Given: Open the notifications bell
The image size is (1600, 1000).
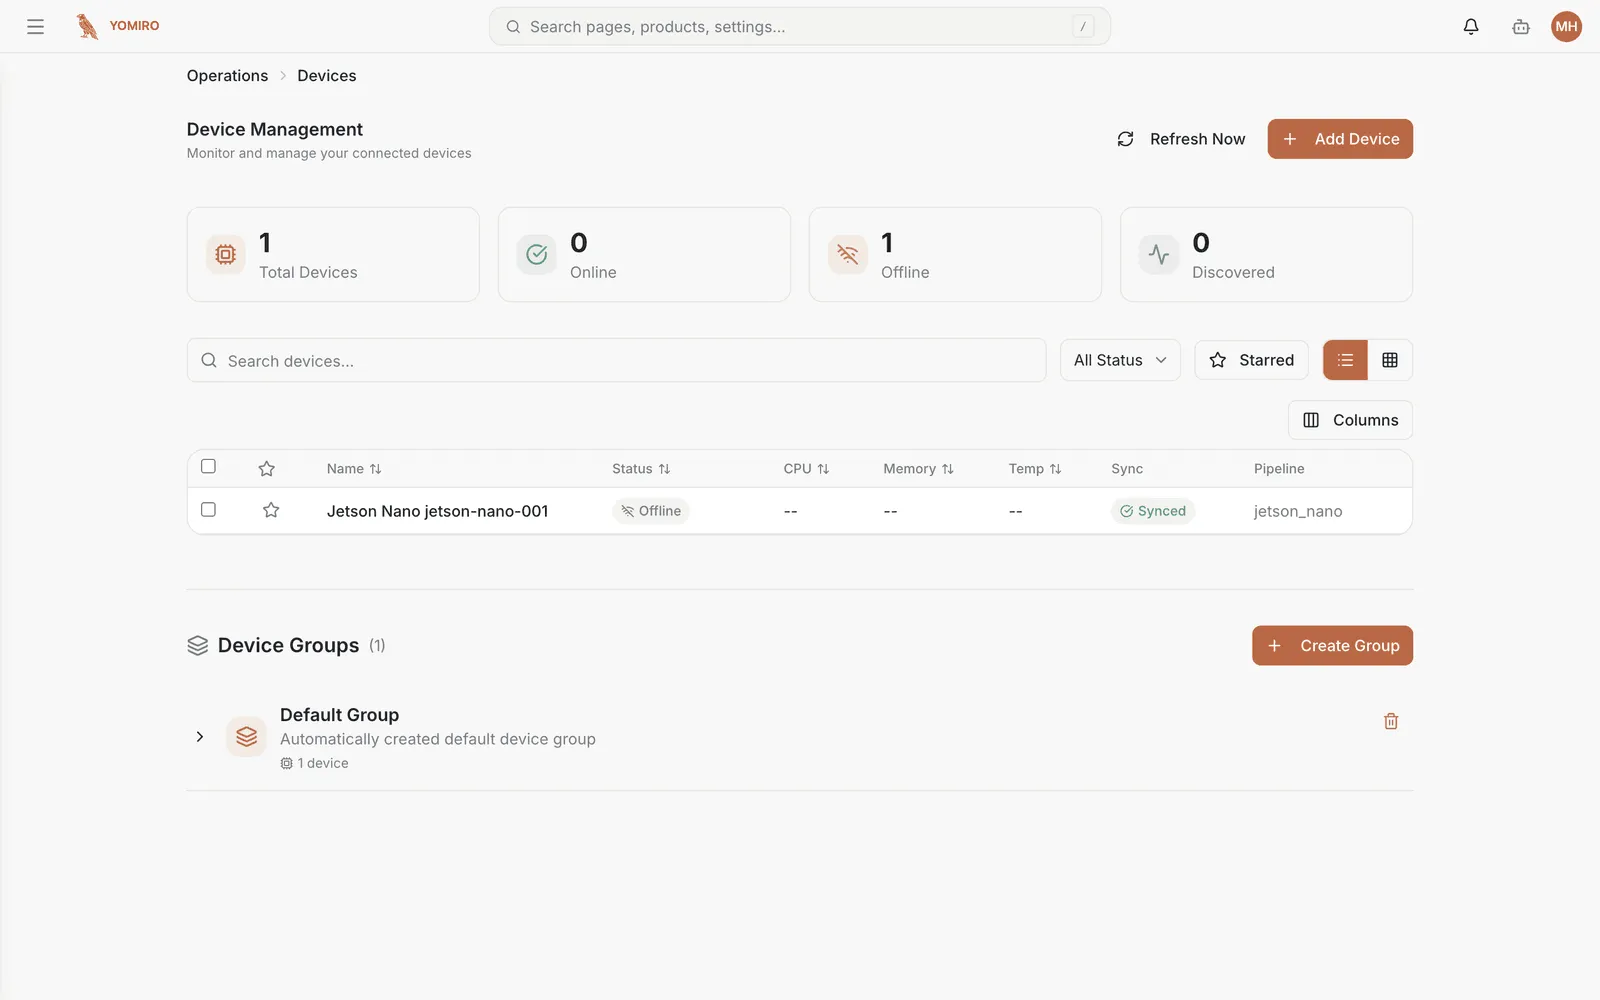Looking at the screenshot, I should (x=1471, y=27).
